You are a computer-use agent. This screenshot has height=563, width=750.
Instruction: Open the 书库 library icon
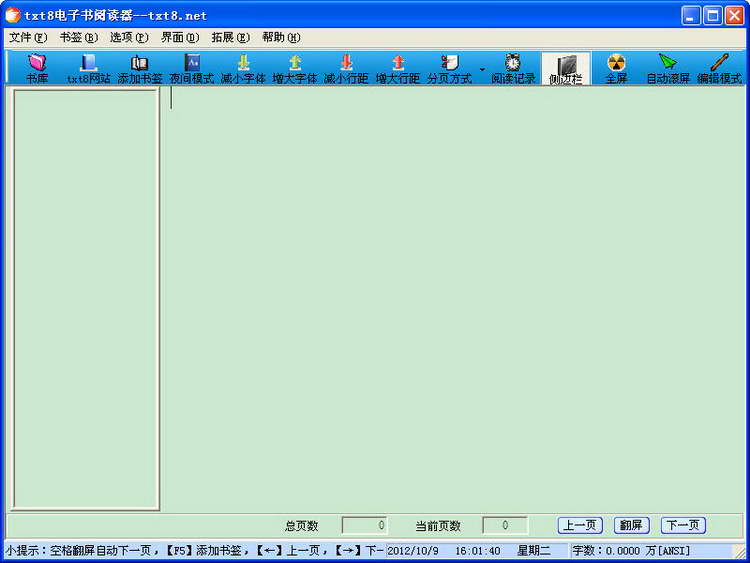(x=37, y=68)
